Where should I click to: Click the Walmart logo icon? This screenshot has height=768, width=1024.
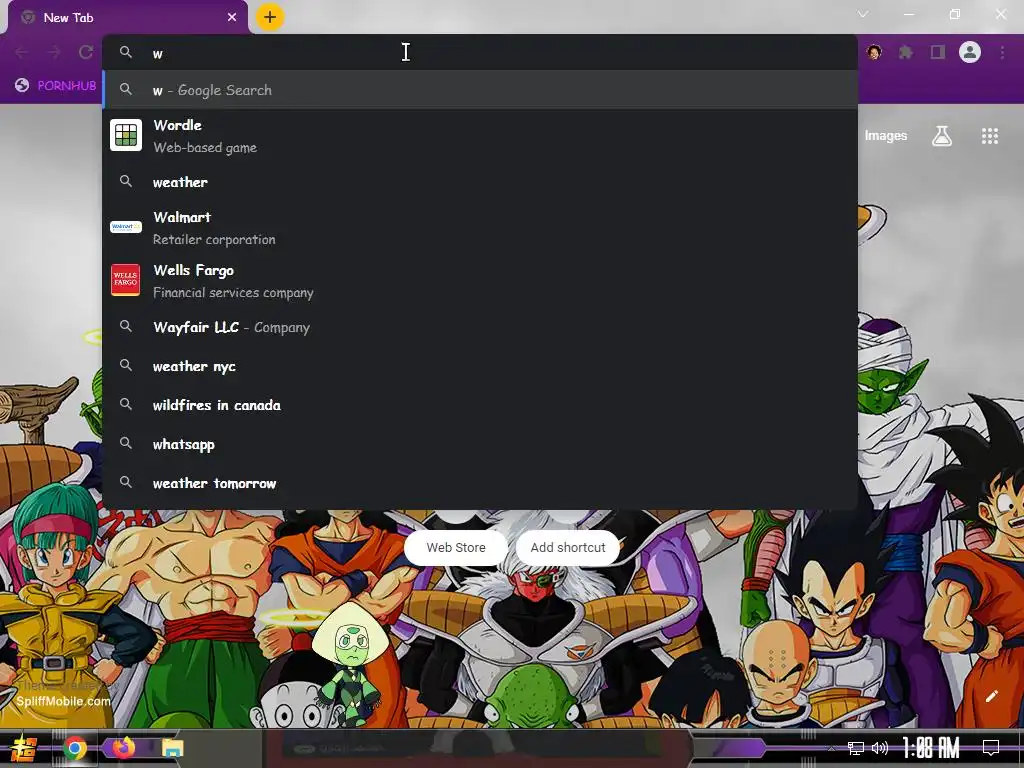click(x=126, y=227)
